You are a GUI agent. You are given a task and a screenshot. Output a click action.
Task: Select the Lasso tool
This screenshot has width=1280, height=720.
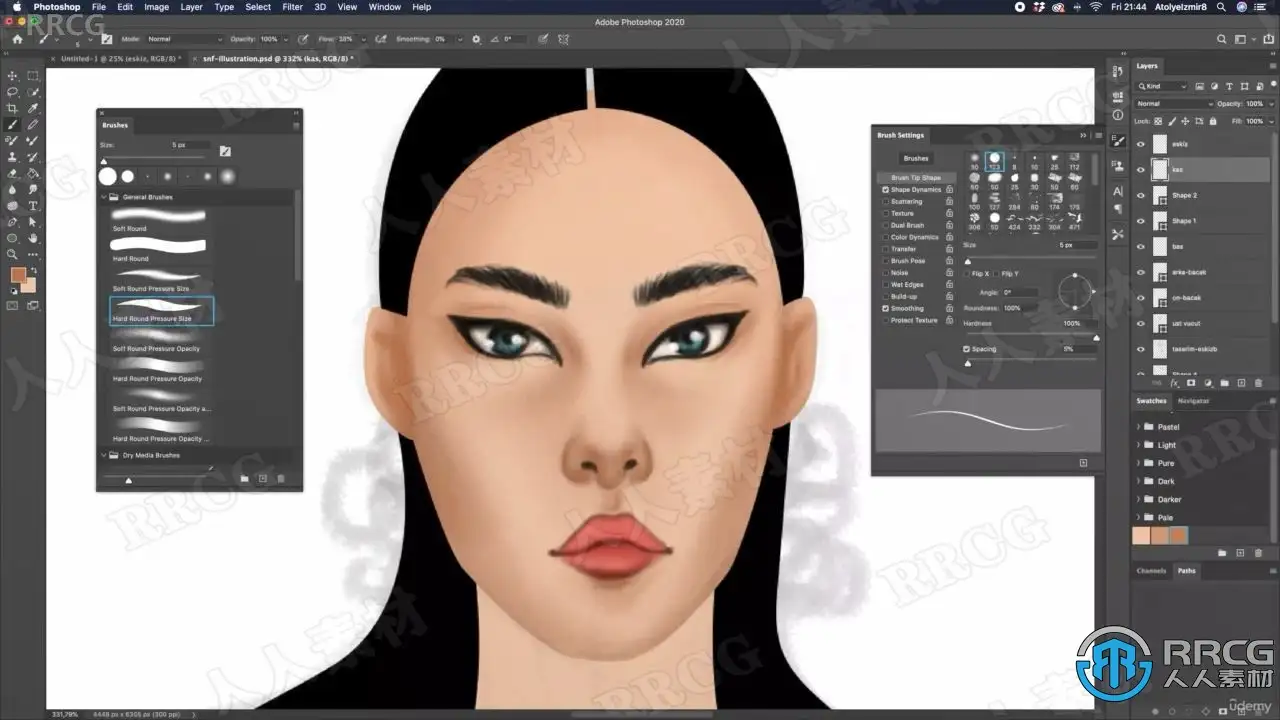(13, 92)
